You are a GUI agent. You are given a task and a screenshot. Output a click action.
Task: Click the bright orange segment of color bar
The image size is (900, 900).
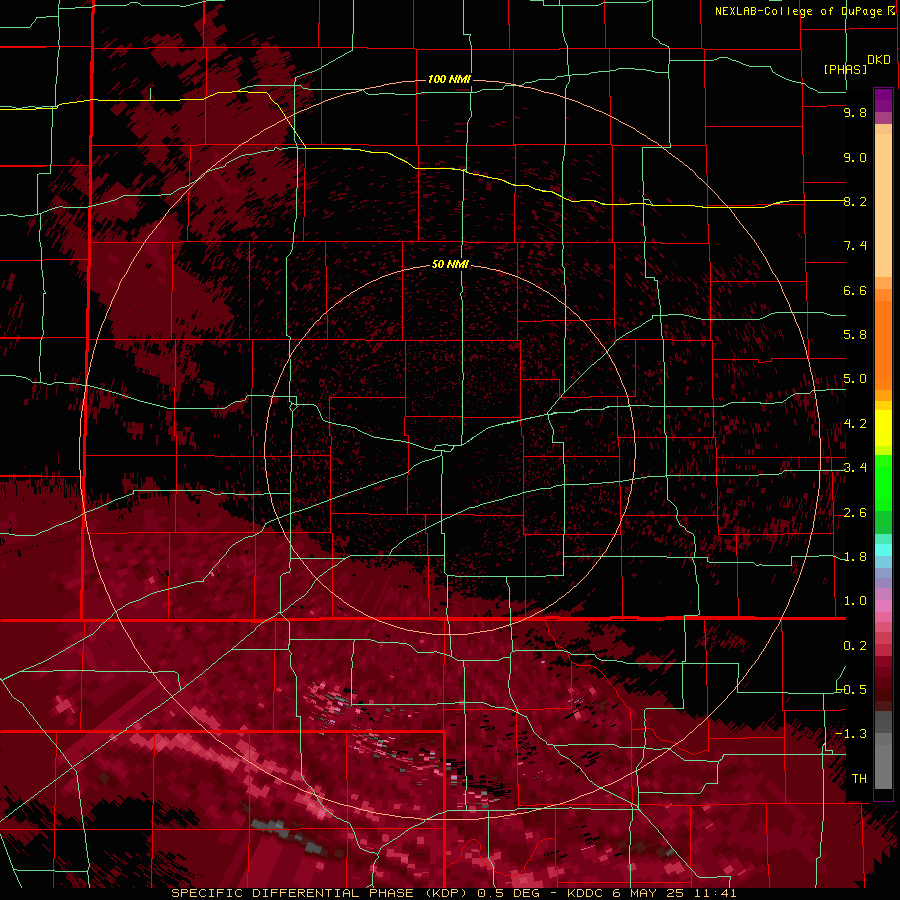883,344
